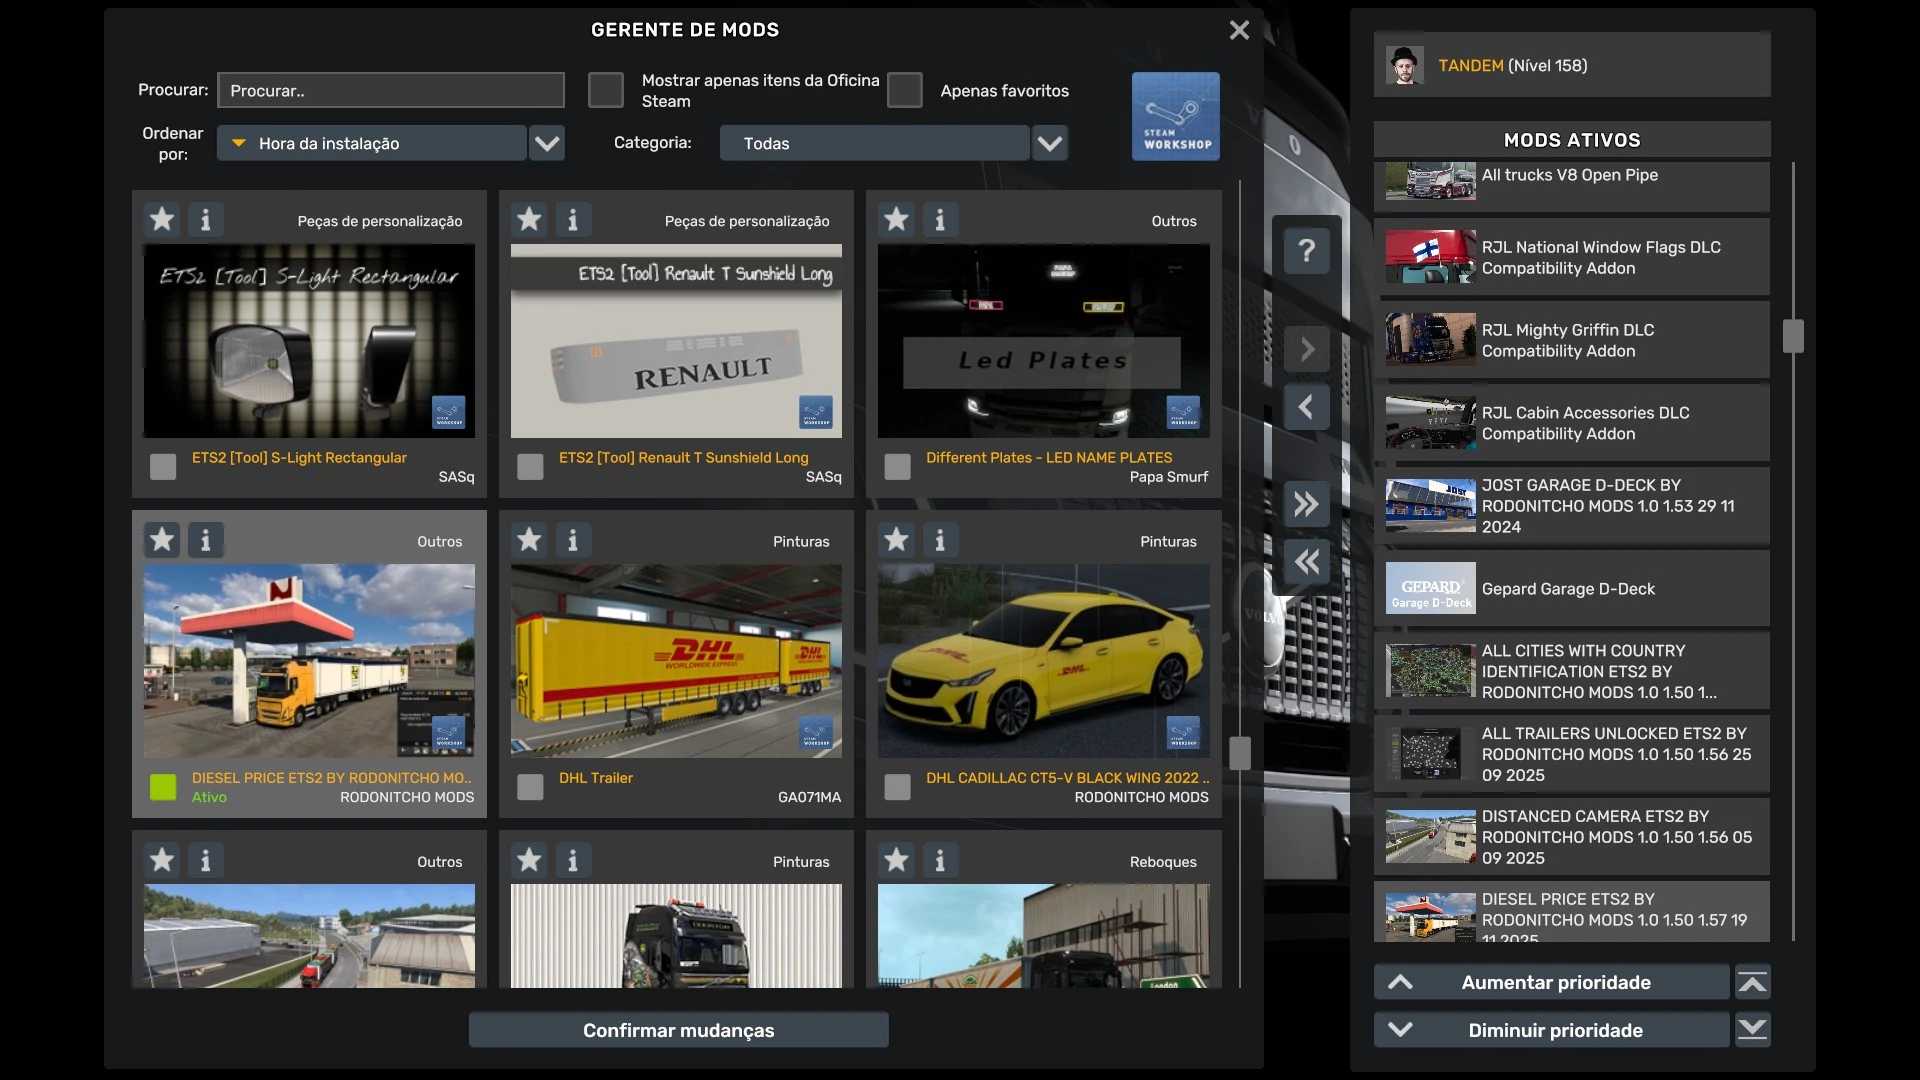
Task: Click the active mods list scrollbar handle
Action: click(x=1793, y=336)
